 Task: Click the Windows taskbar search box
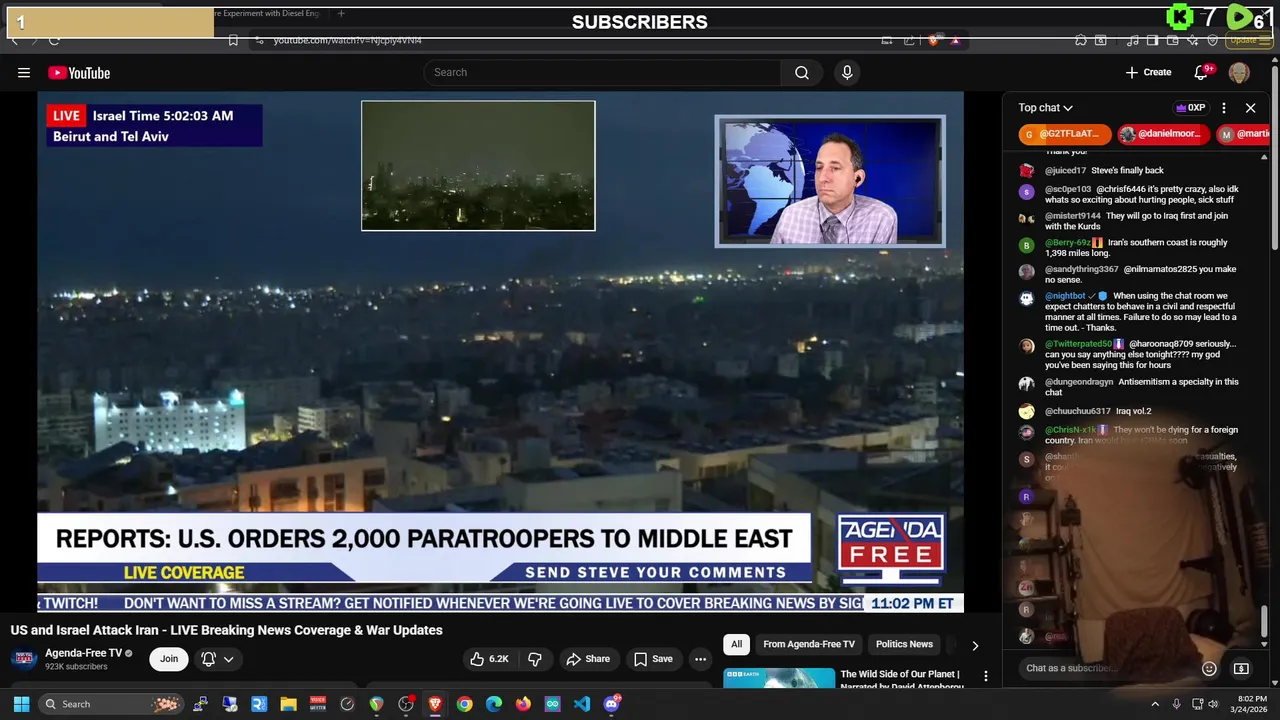coord(111,704)
